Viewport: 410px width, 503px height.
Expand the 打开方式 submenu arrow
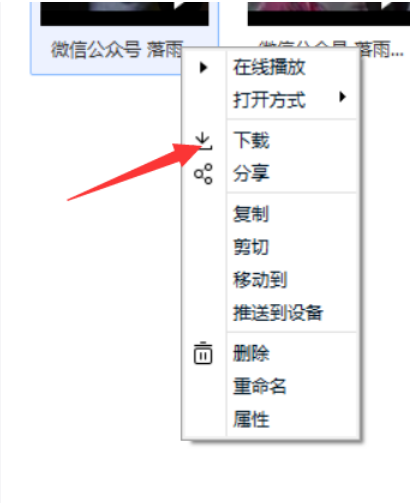click(x=342, y=97)
